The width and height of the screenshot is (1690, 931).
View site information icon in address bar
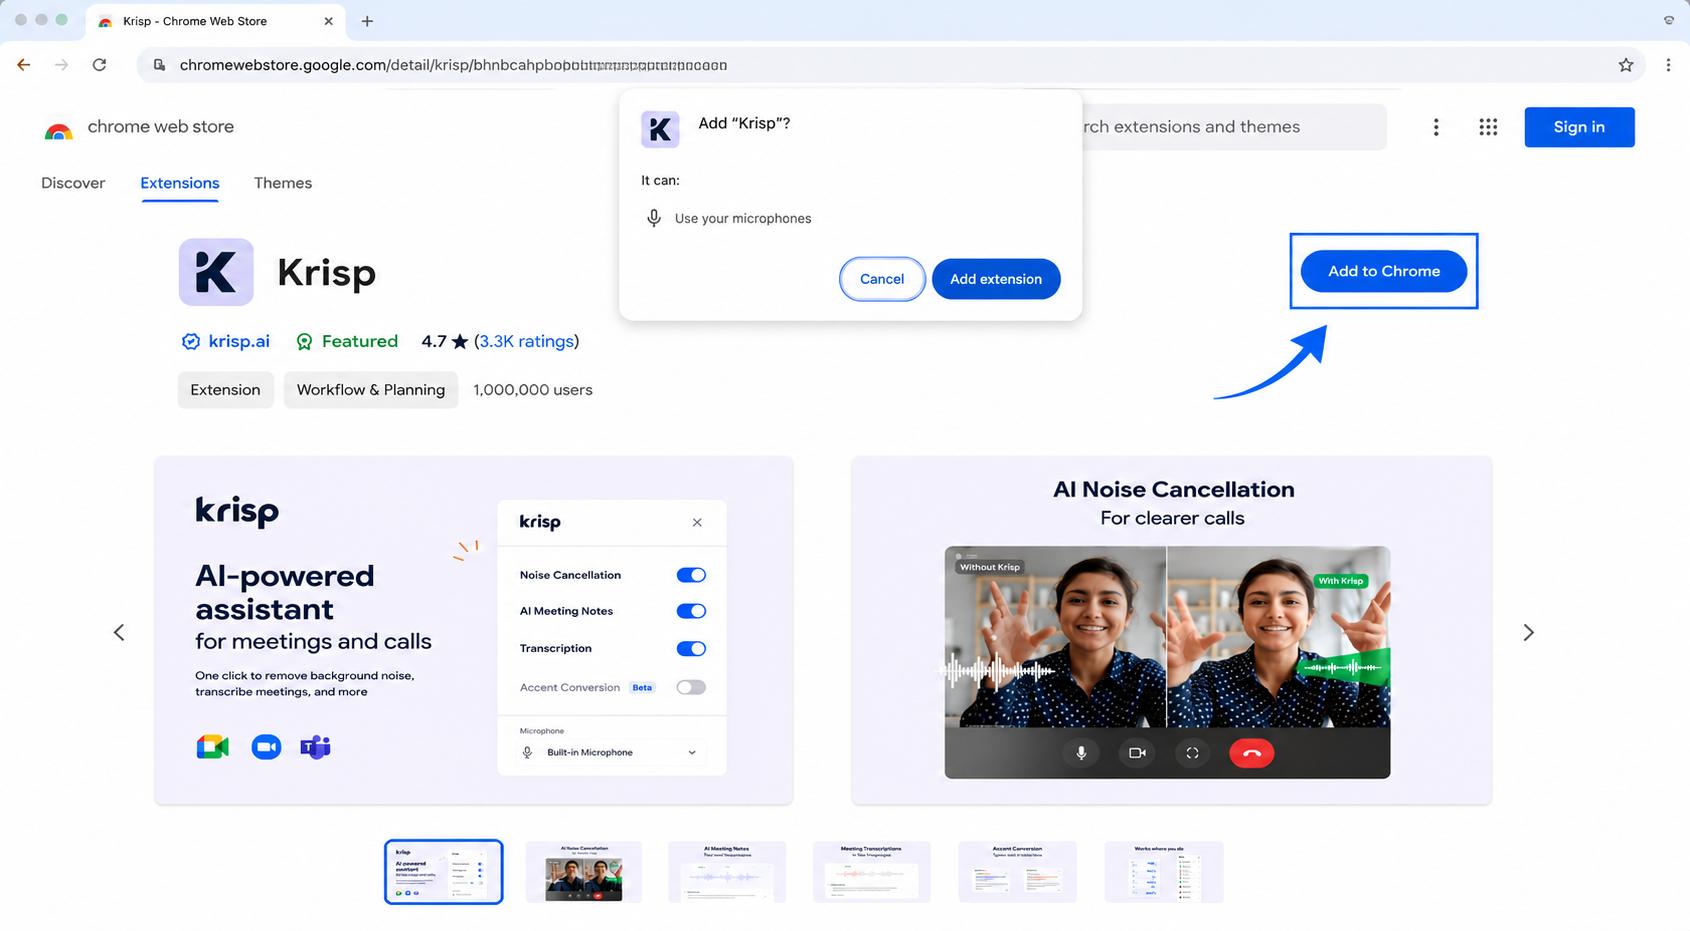[x=159, y=65]
